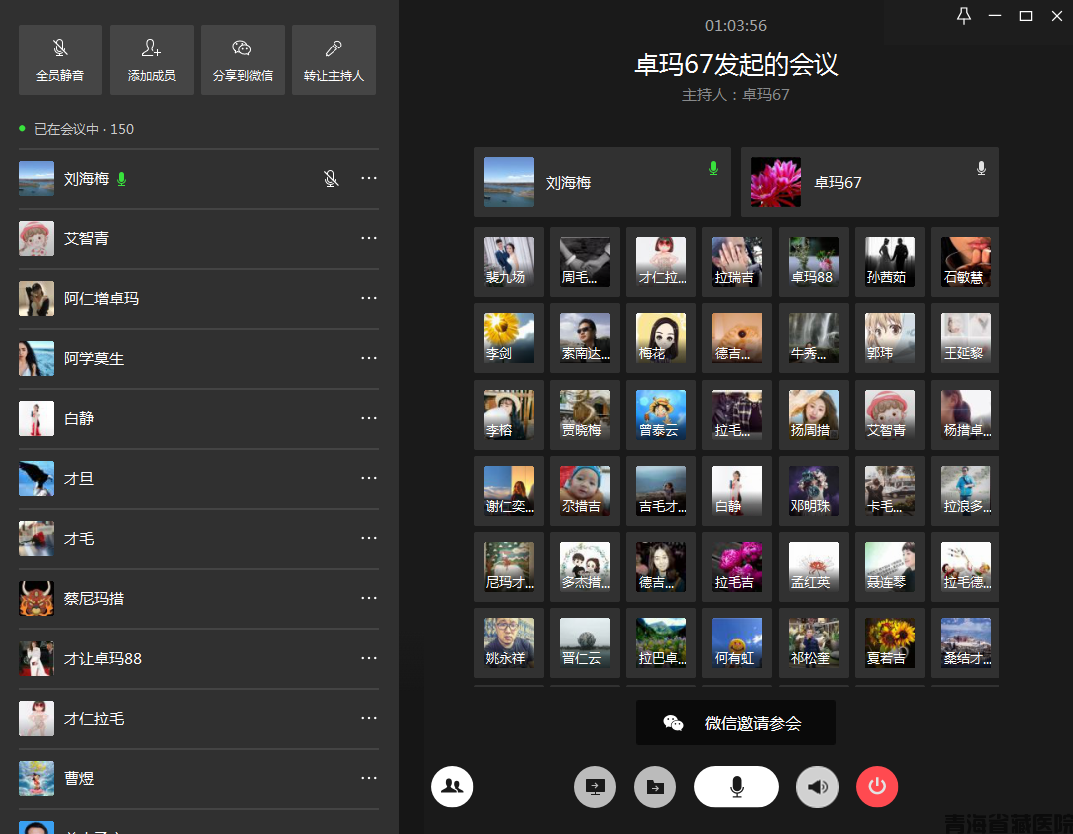Image resolution: width=1073 pixels, height=834 pixels.
Task: Toggle the speaker sound button
Action: coord(817,787)
